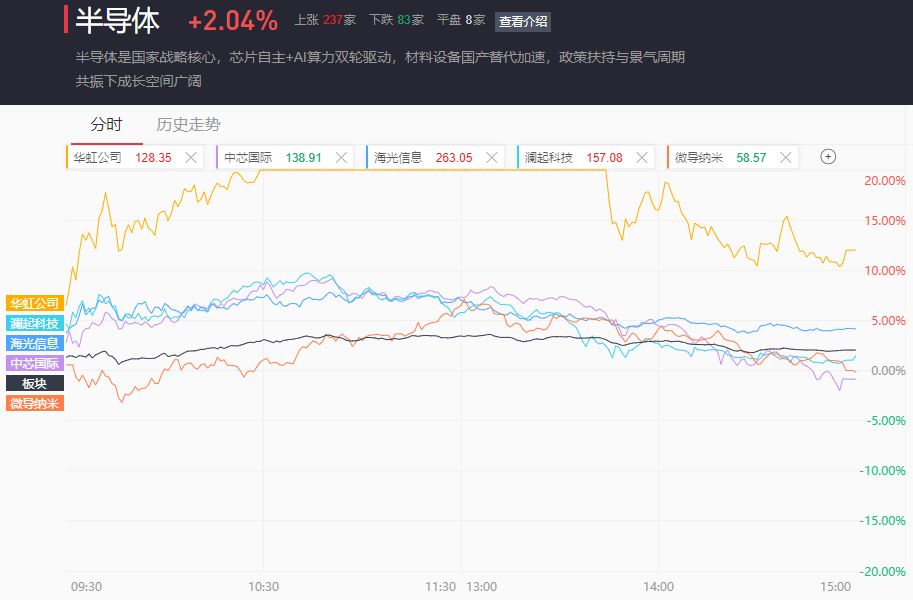The width and height of the screenshot is (913, 600).
Task: Delete 微导纳米 from the comparison list
Action: [x=785, y=157]
